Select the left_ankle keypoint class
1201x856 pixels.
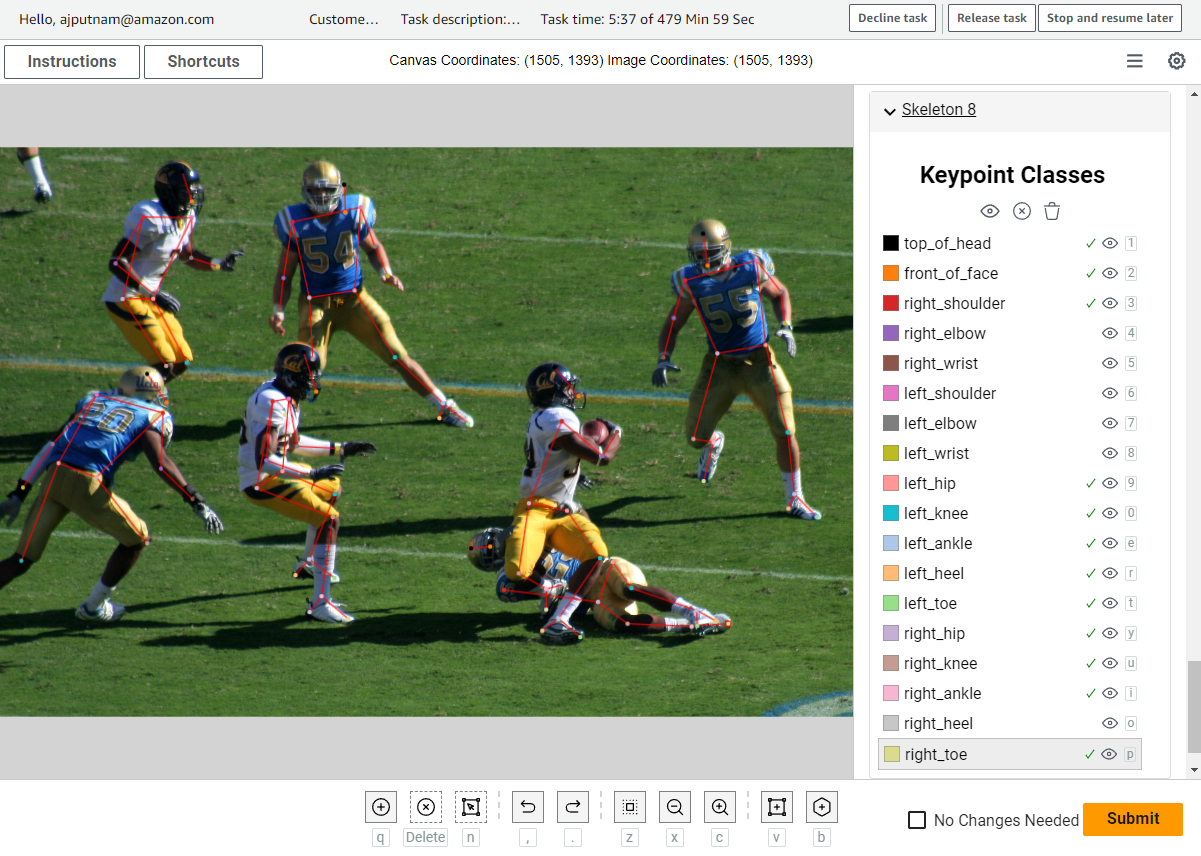pos(938,543)
